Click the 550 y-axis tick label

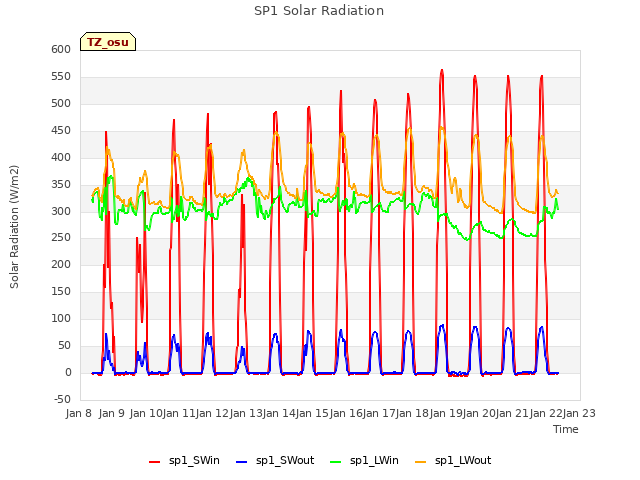61,76
